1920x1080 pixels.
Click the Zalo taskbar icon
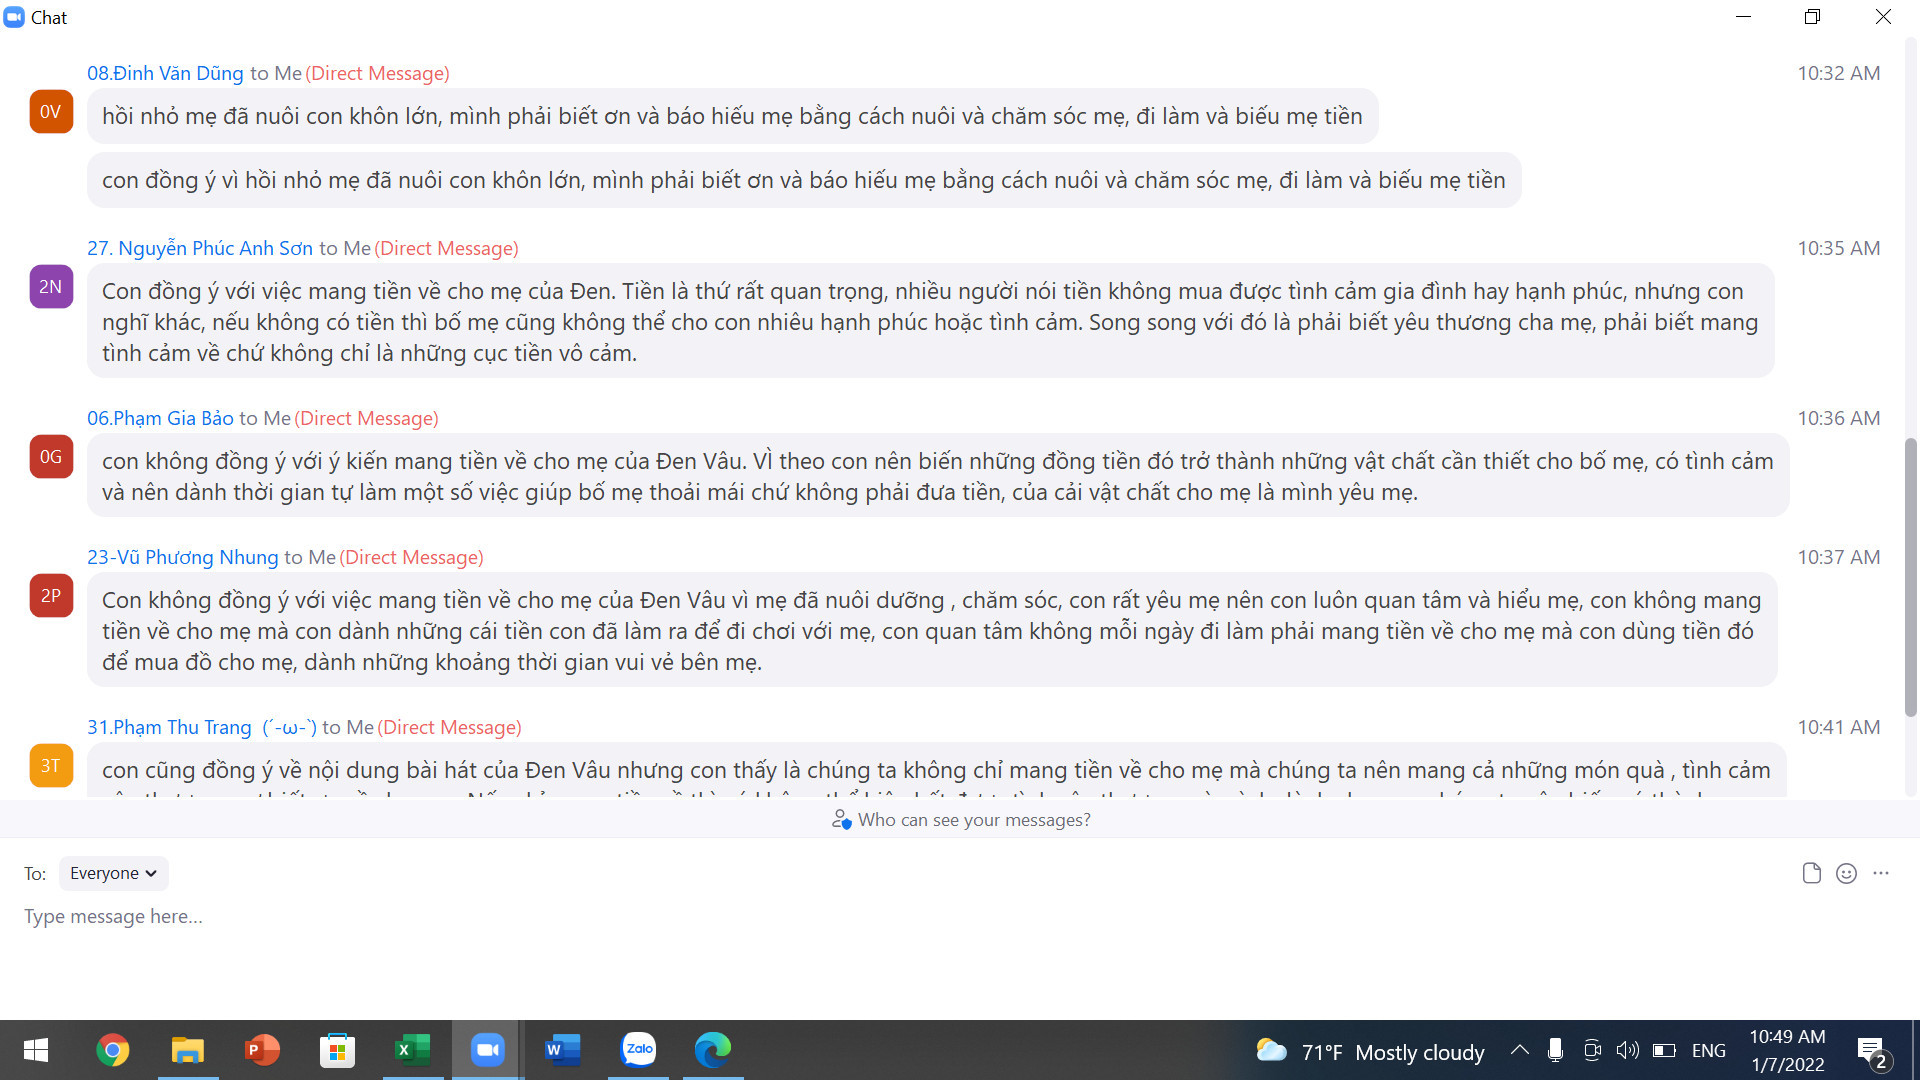[638, 1050]
